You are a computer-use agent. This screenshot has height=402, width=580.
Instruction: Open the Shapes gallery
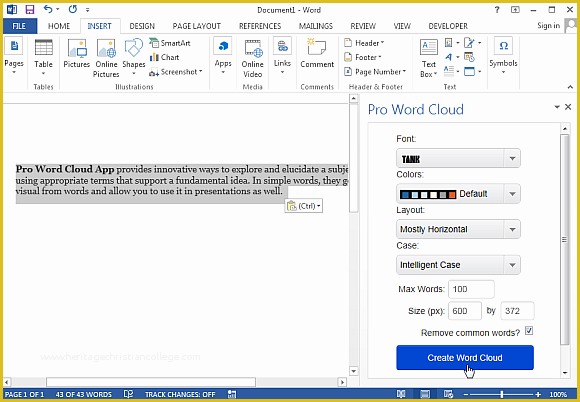(134, 56)
